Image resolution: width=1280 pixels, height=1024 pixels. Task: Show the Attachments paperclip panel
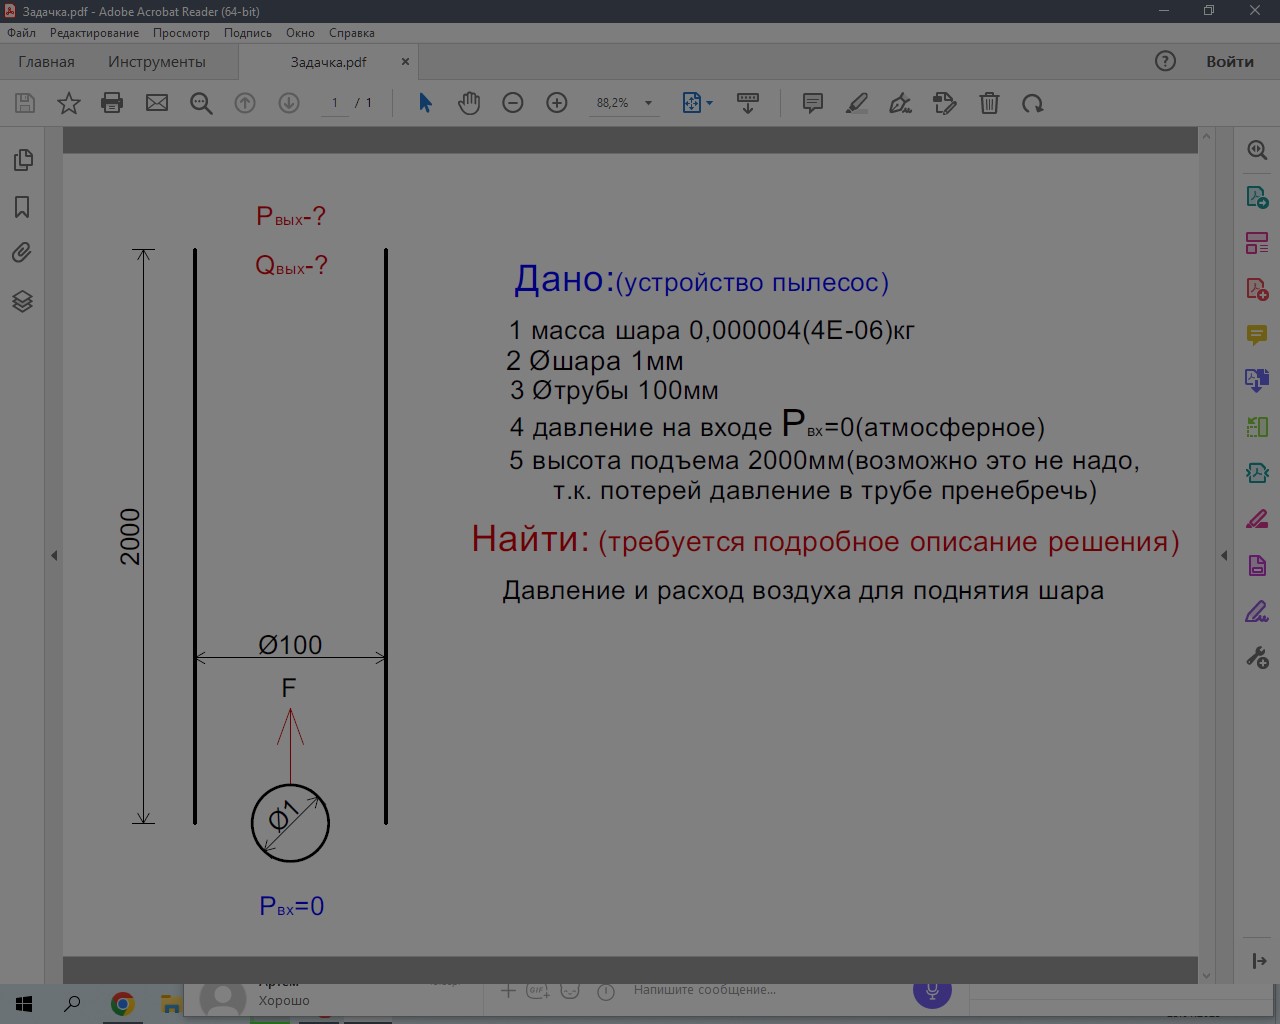pyautogui.click(x=22, y=253)
